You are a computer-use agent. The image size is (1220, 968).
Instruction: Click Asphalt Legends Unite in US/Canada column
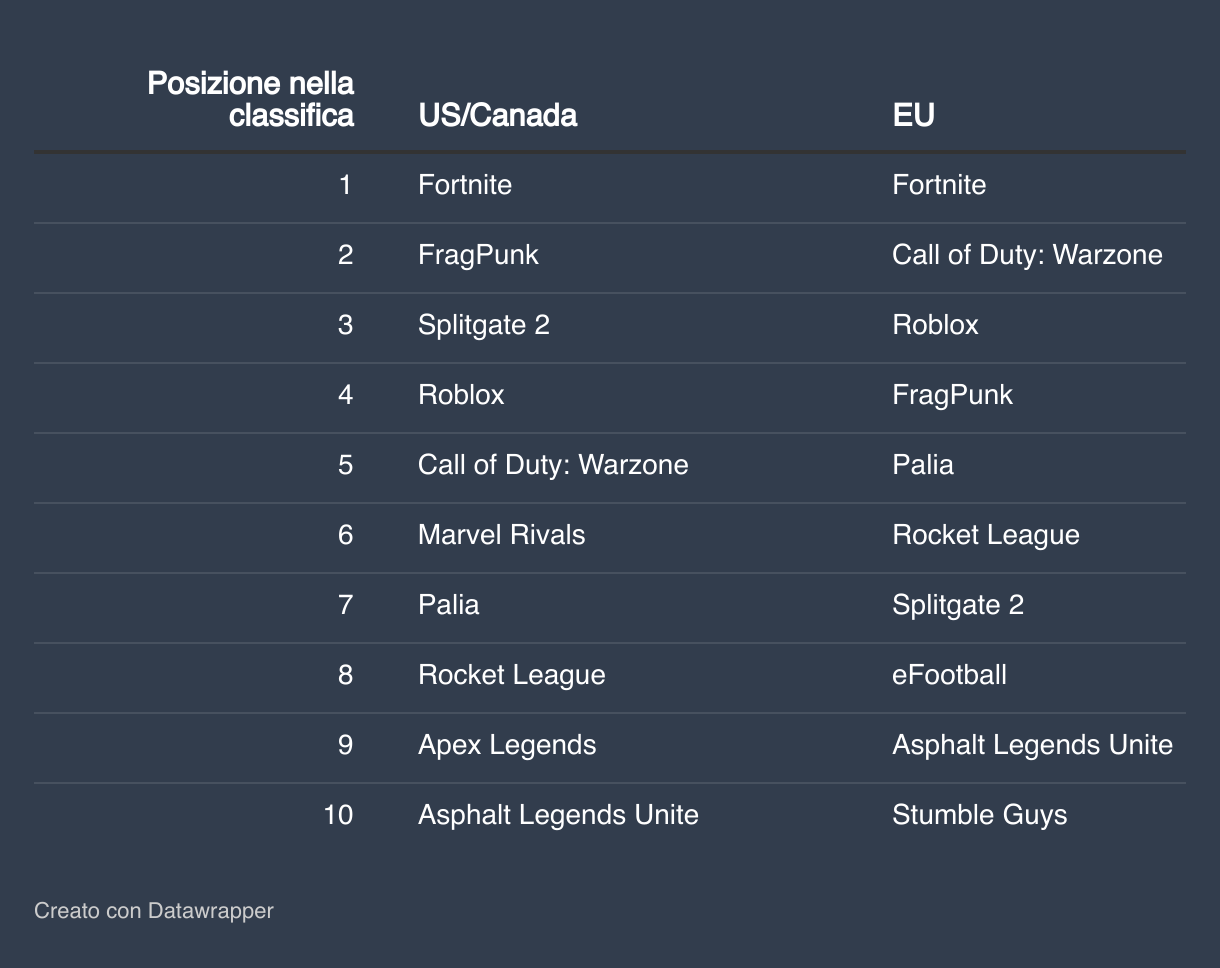point(558,815)
